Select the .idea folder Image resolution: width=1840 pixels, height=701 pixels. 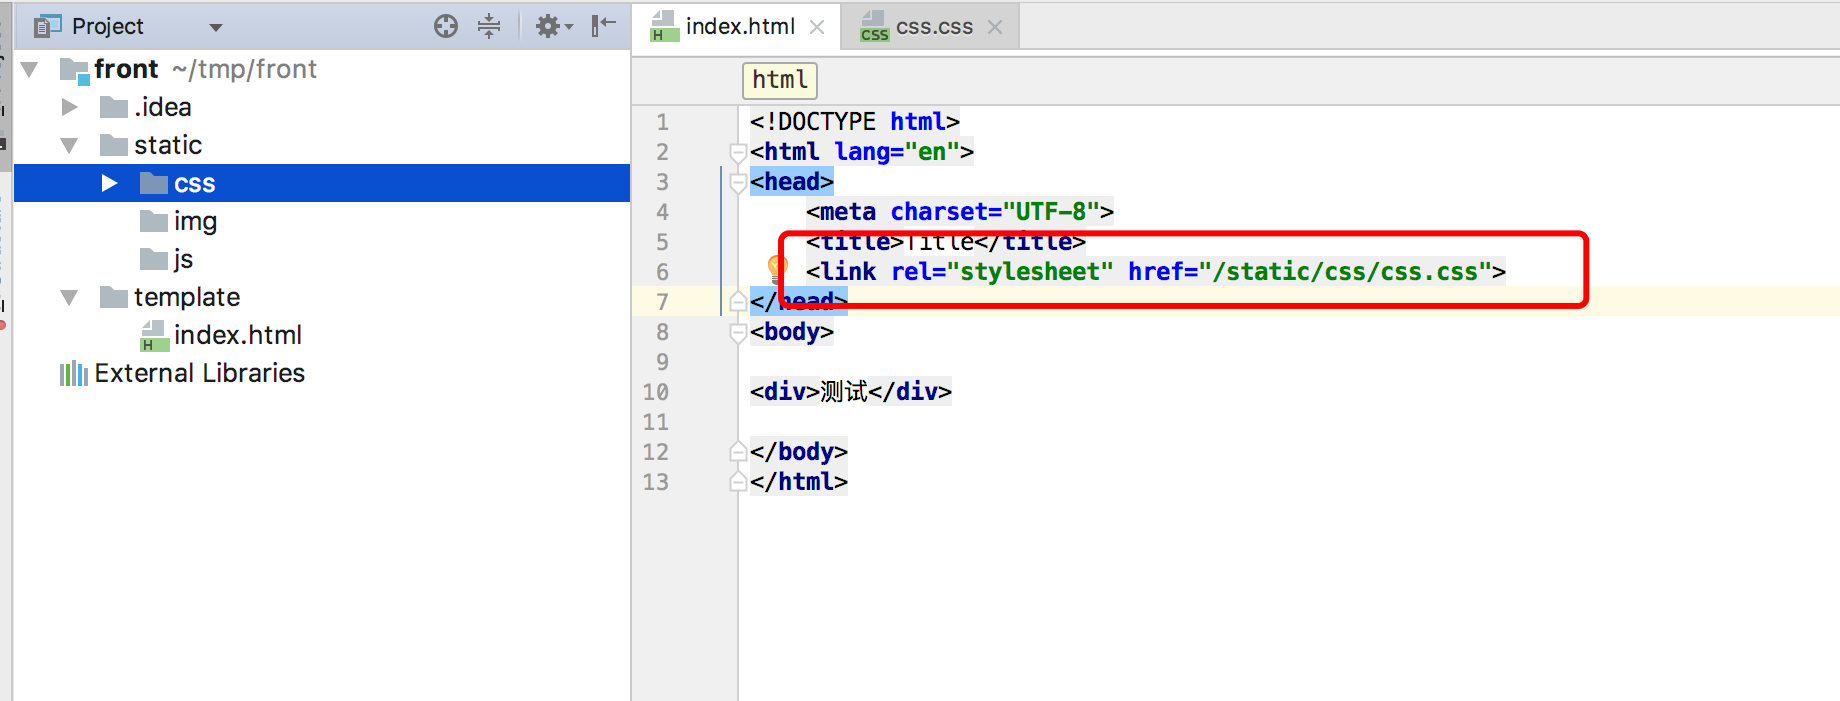click(146, 107)
